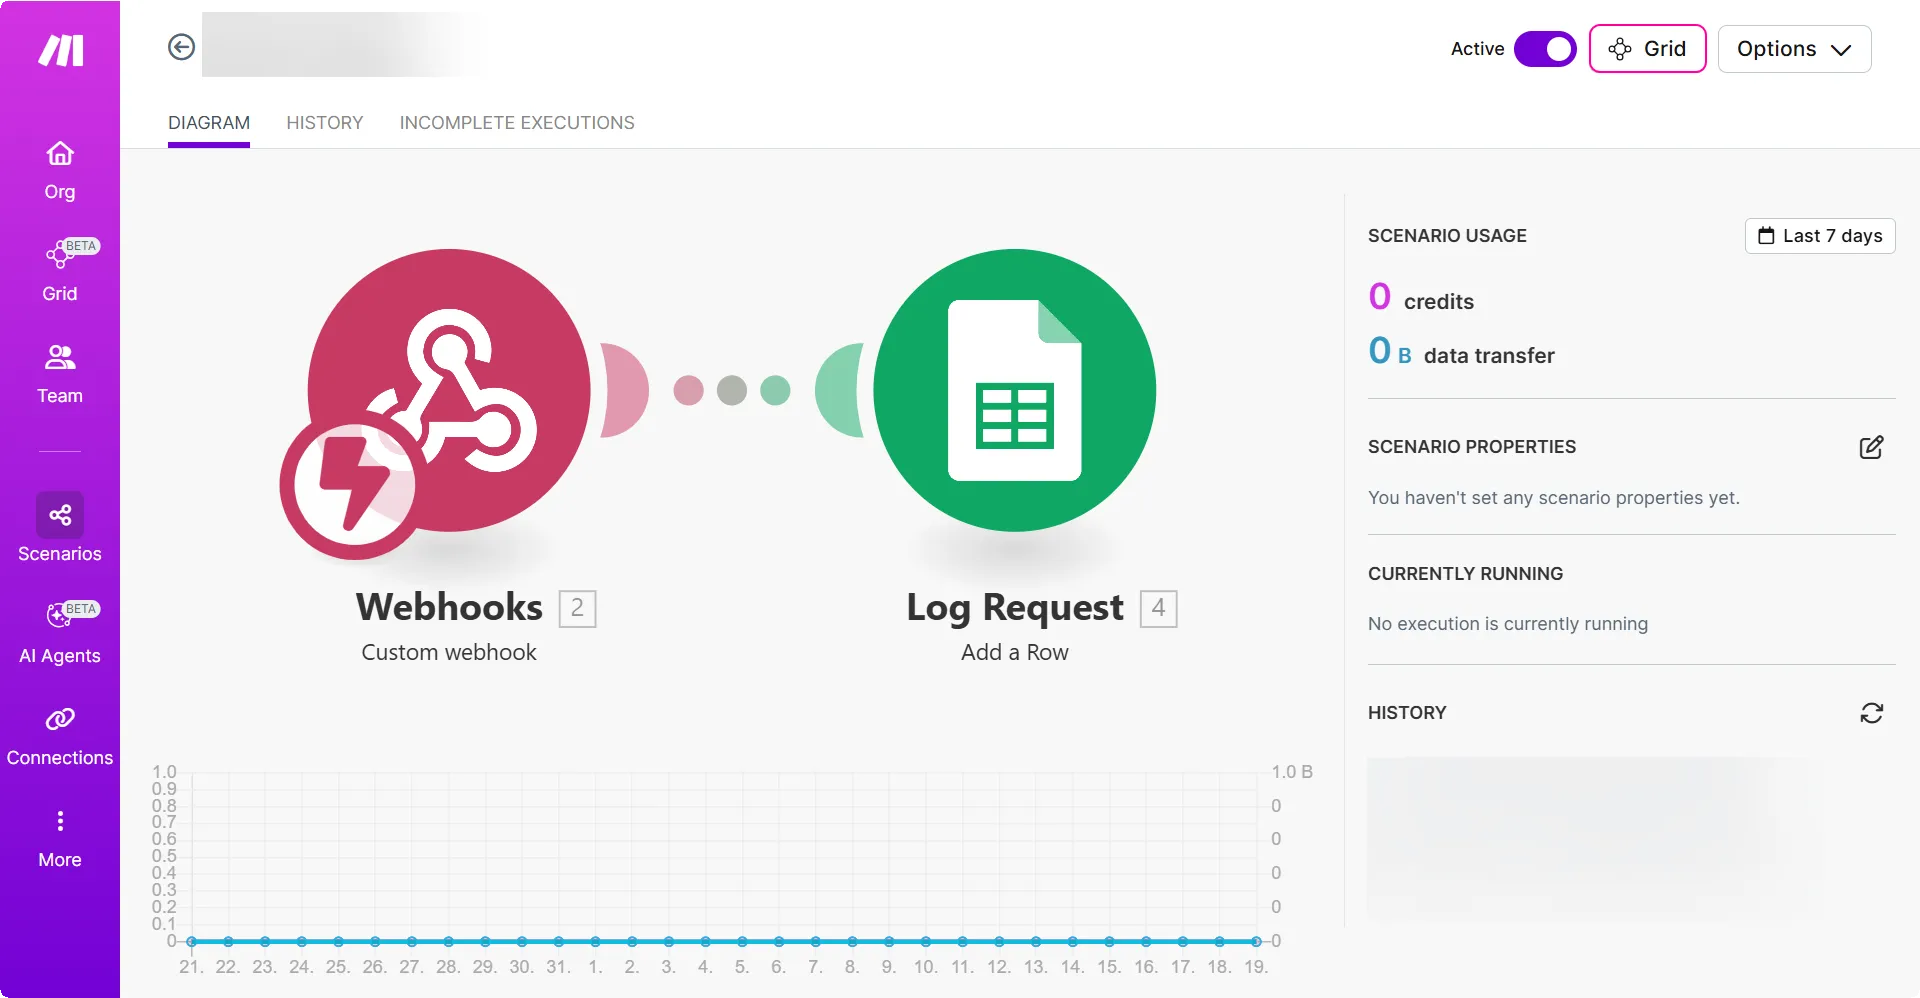Click the Add a Row subtitle
1920x998 pixels.
[x=1015, y=652]
